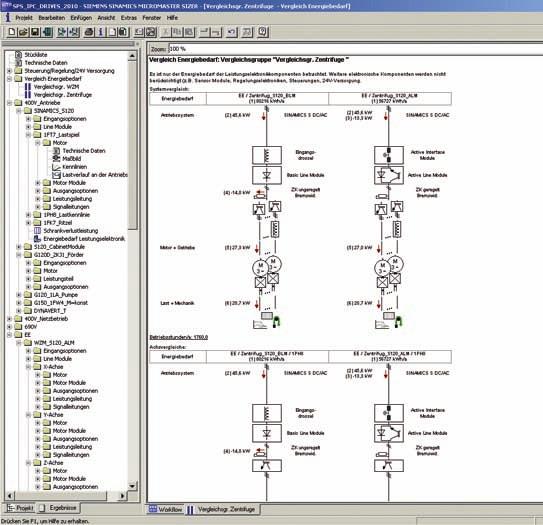Switch to the Workflow tab
The width and height of the screenshot is (543, 525).
click(166, 509)
